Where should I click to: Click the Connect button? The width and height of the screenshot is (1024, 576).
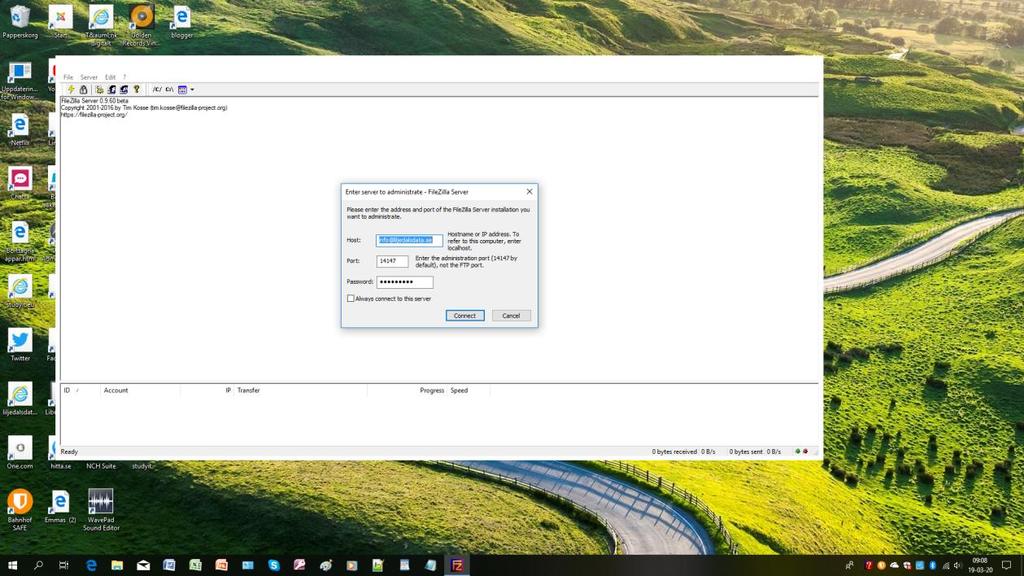[x=465, y=315]
